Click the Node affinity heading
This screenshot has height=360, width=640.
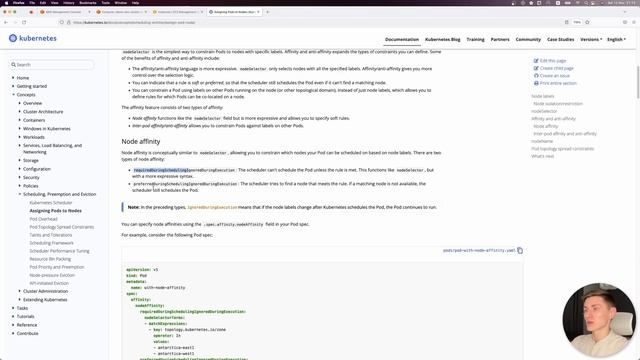coord(141,142)
